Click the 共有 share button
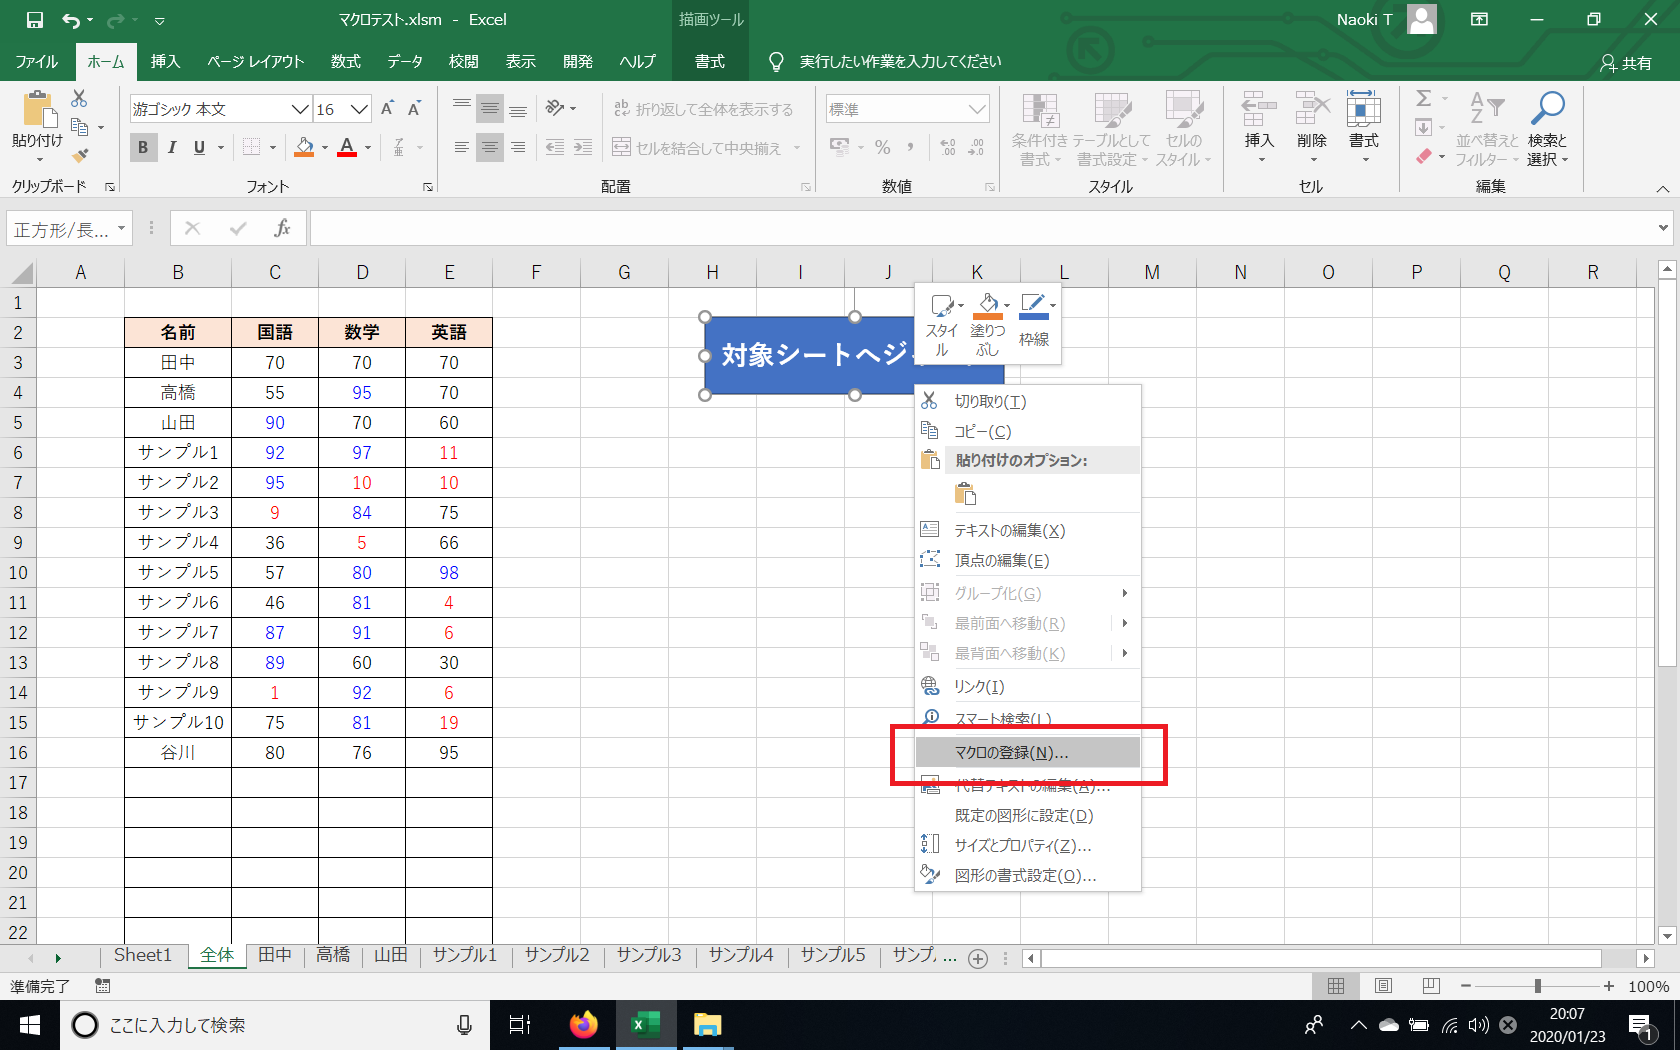1680x1050 pixels. (x=1627, y=63)
